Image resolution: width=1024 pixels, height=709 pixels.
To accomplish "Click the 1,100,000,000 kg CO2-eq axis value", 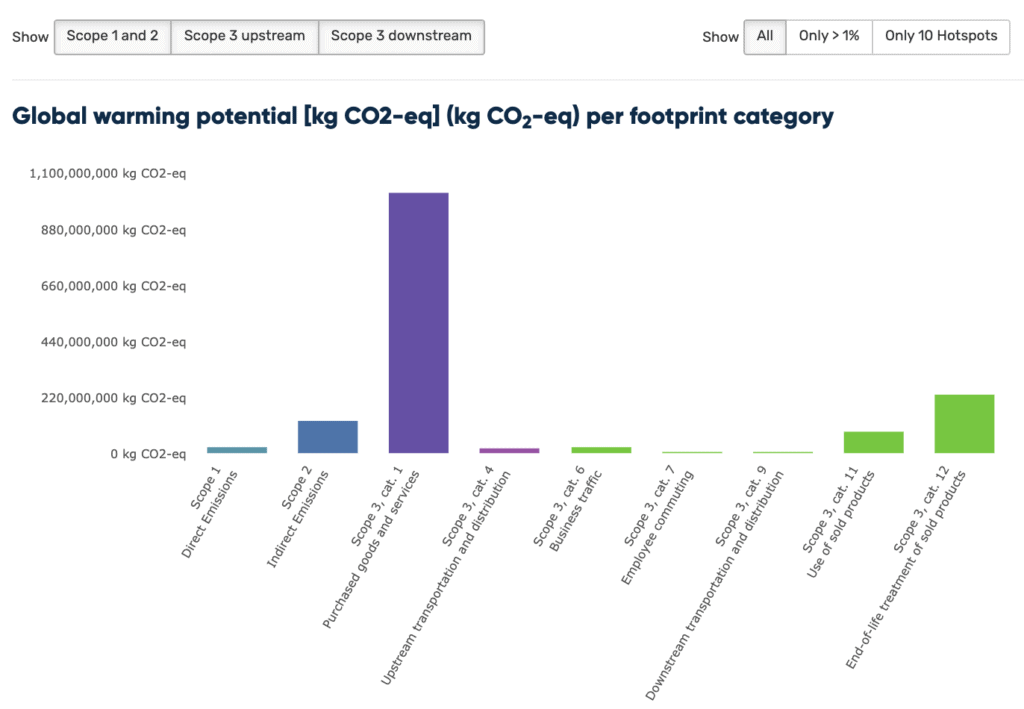I will [x=108, y=174].
